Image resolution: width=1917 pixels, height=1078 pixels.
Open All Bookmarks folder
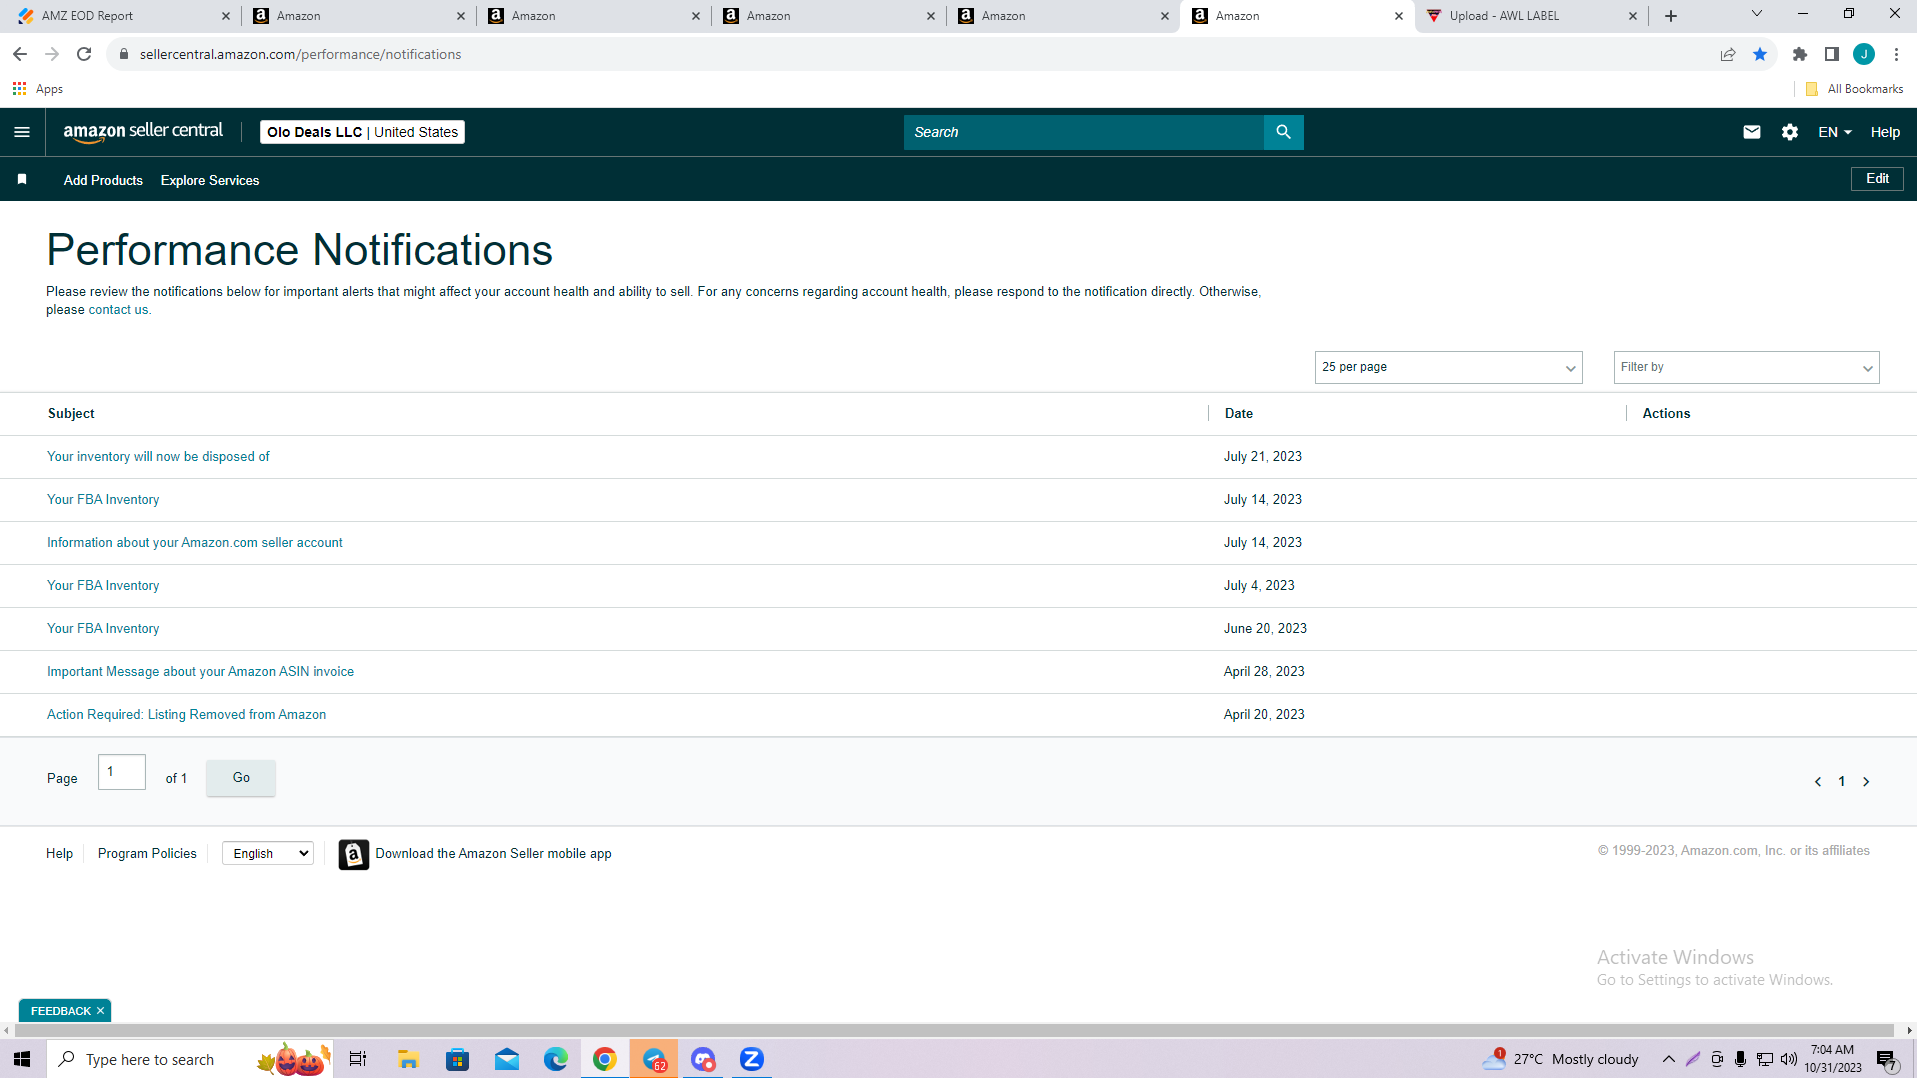click(x=1855, y=89)
